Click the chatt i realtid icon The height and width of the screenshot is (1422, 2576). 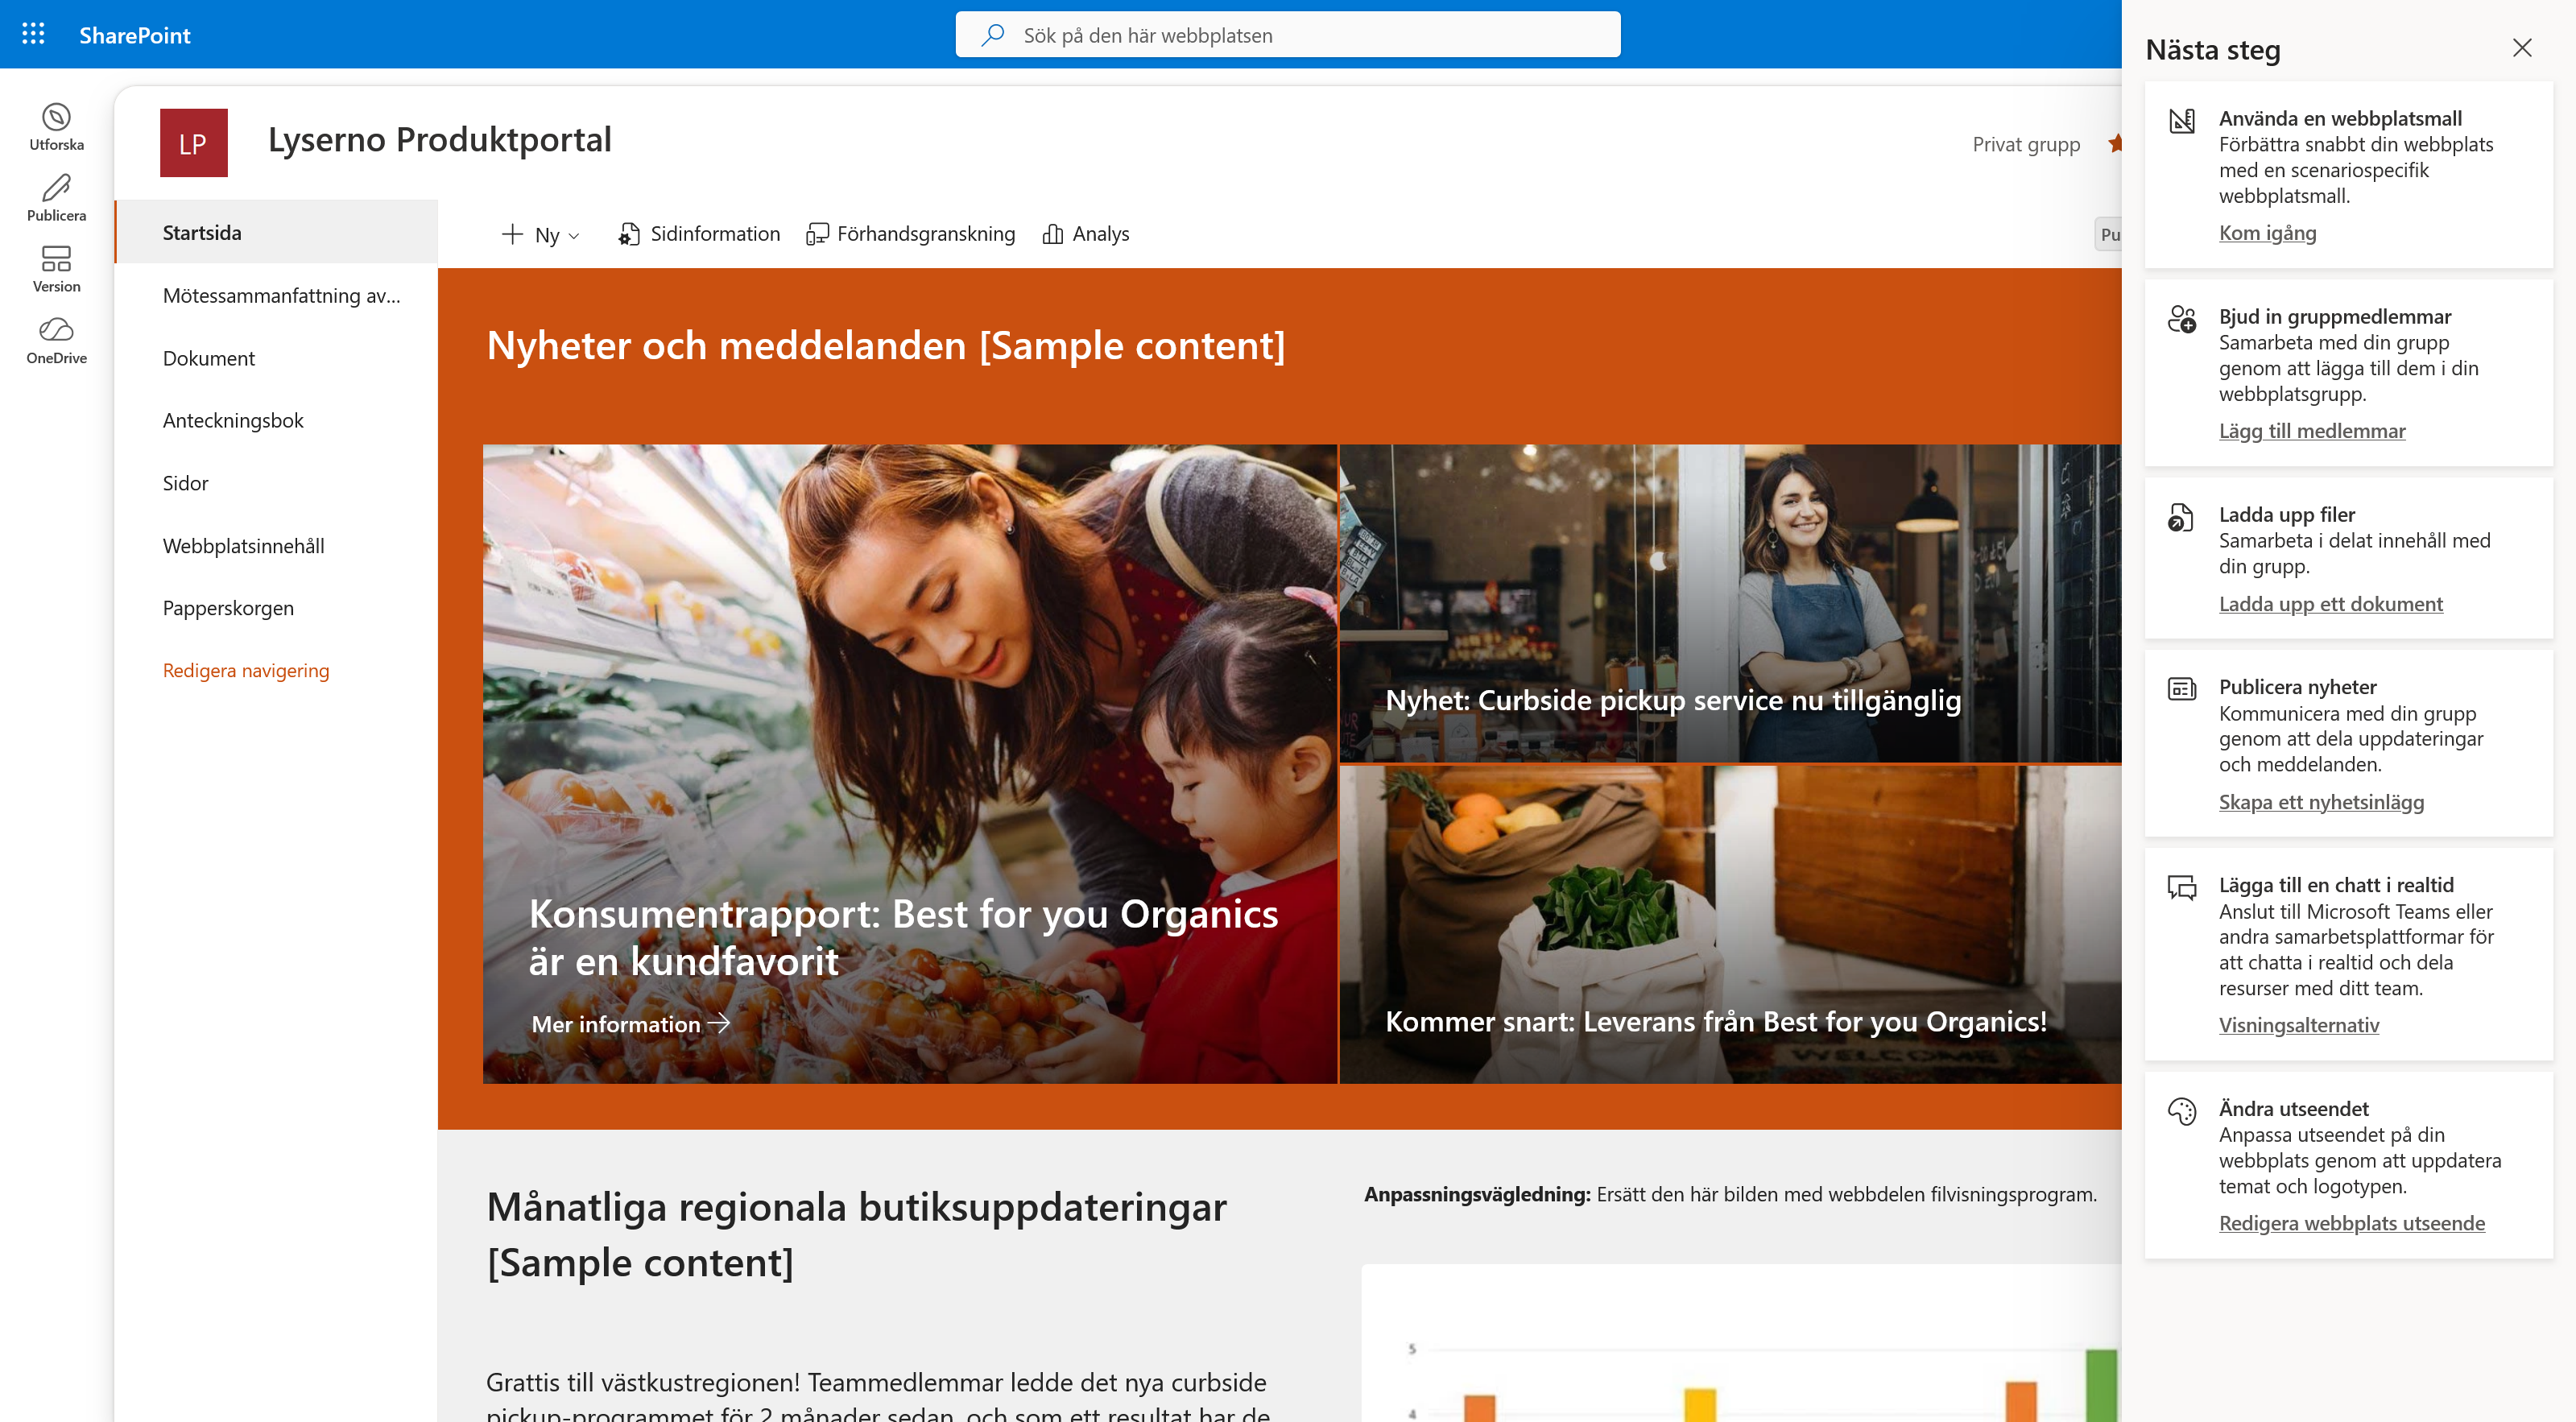[x=2181, y=887]
